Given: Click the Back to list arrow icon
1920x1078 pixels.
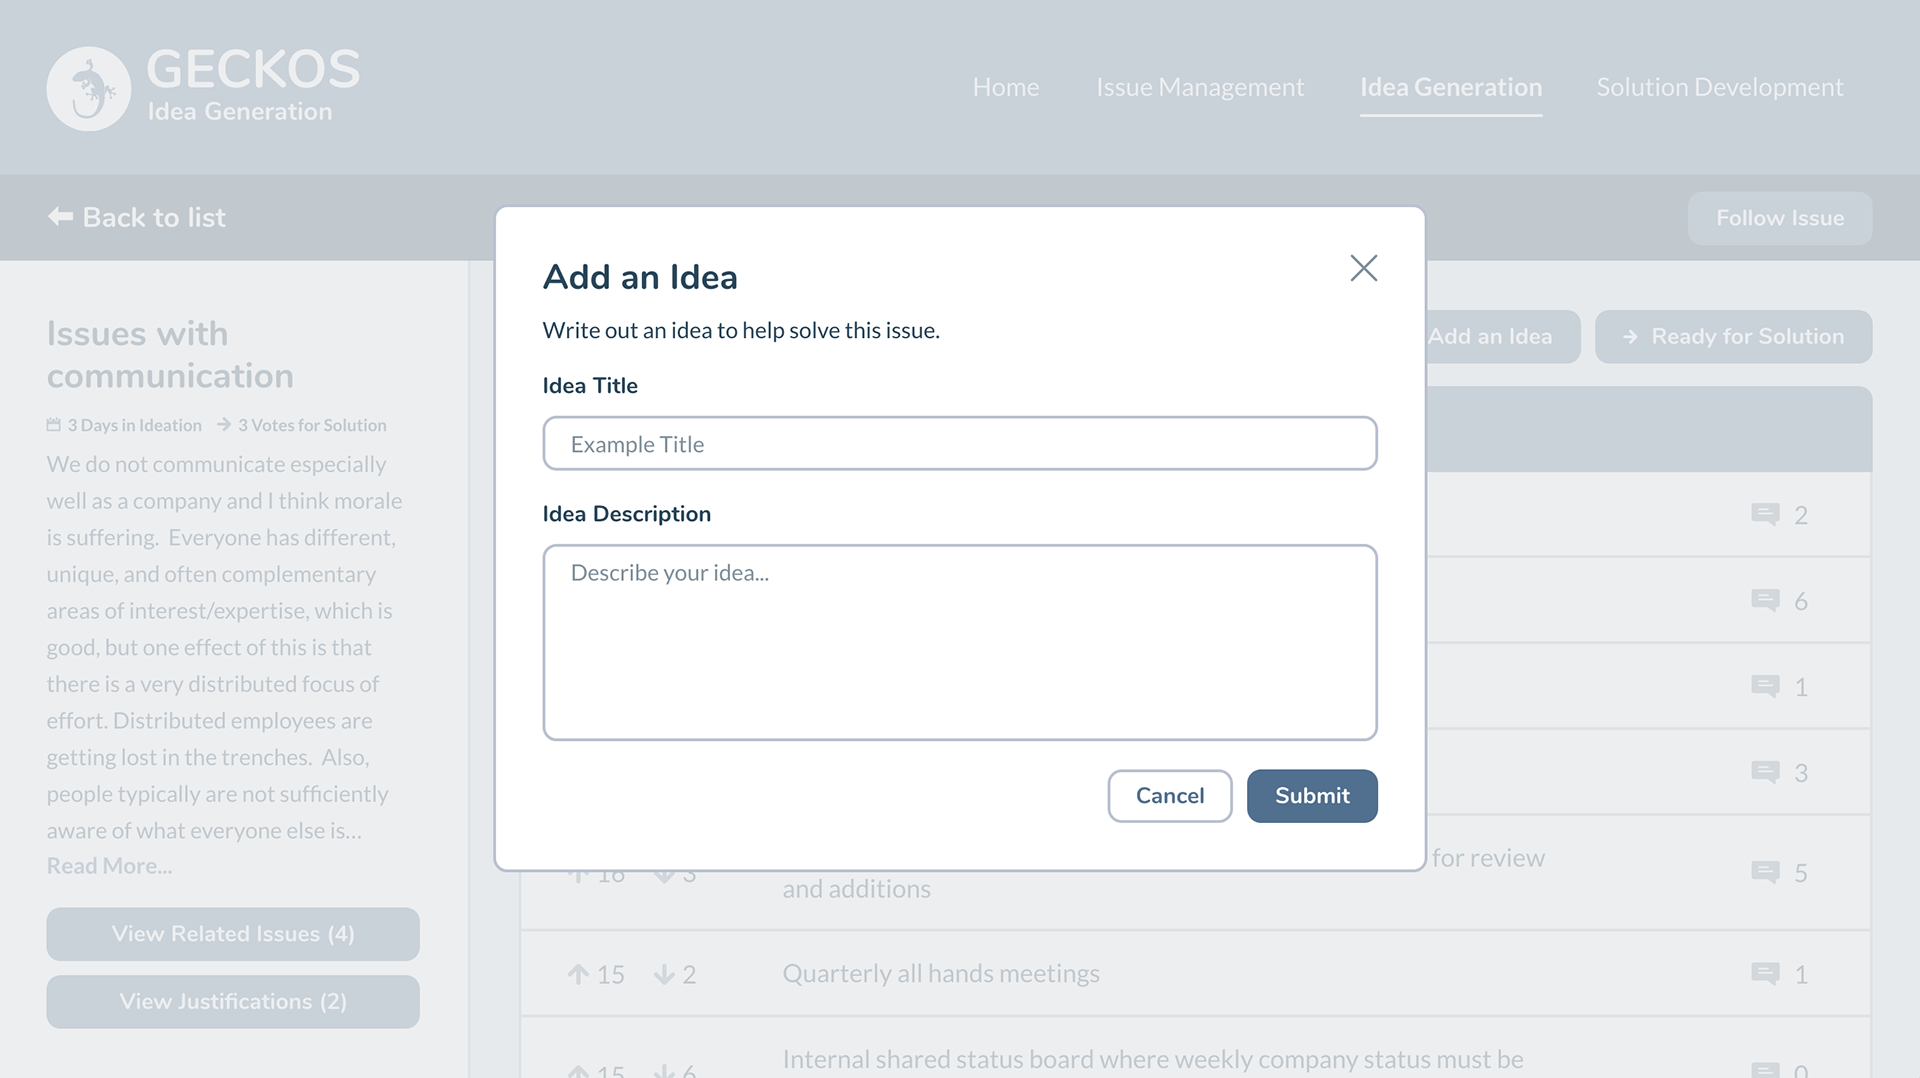Looking at the screenshot, I should [61, 217].
